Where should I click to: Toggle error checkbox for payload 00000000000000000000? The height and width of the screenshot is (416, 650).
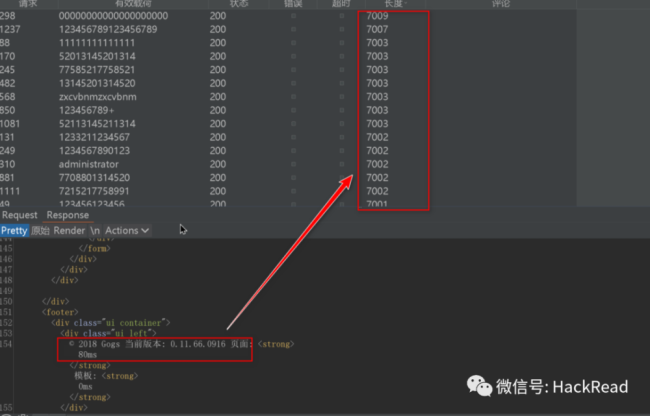coord(293,16)
